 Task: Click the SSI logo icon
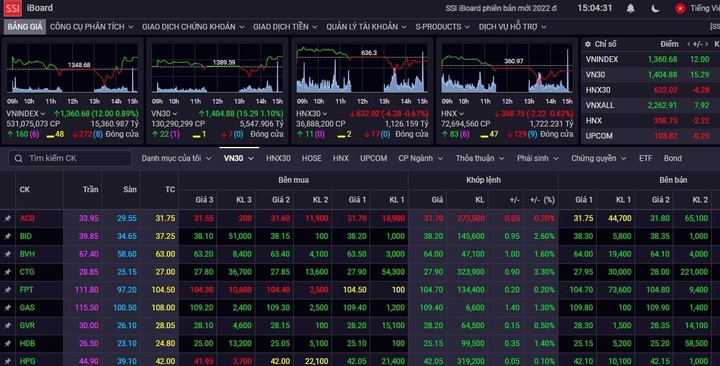pos(12,8)
